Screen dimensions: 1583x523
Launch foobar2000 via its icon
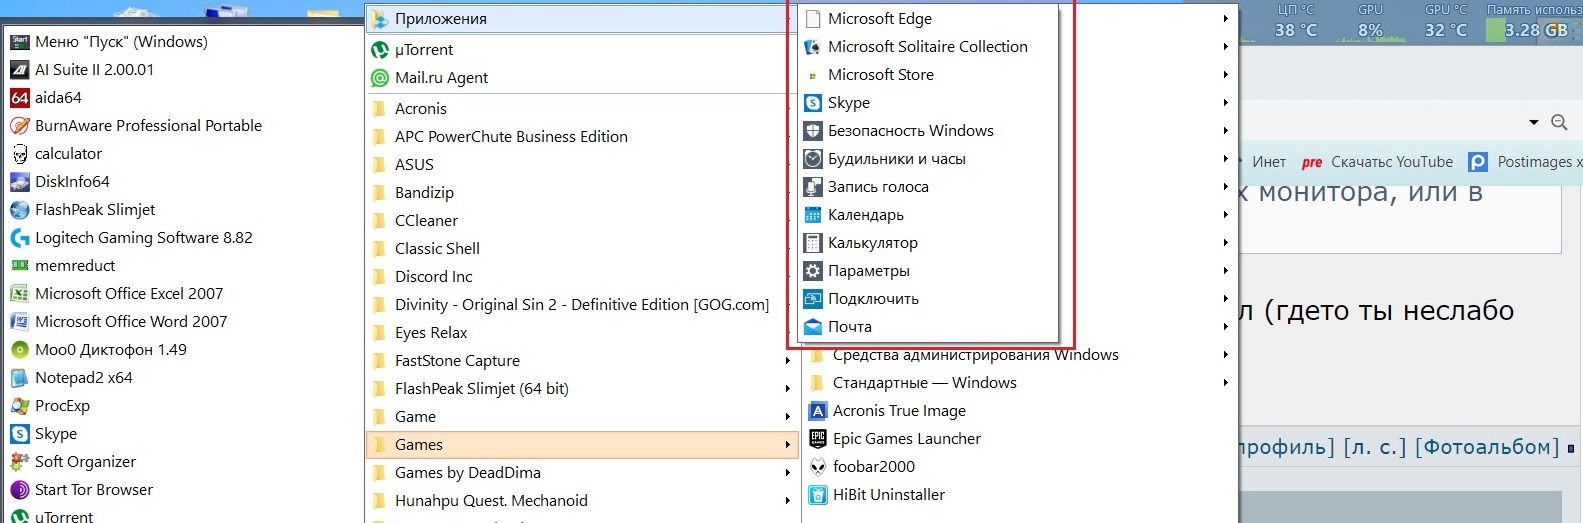[818, 467]
